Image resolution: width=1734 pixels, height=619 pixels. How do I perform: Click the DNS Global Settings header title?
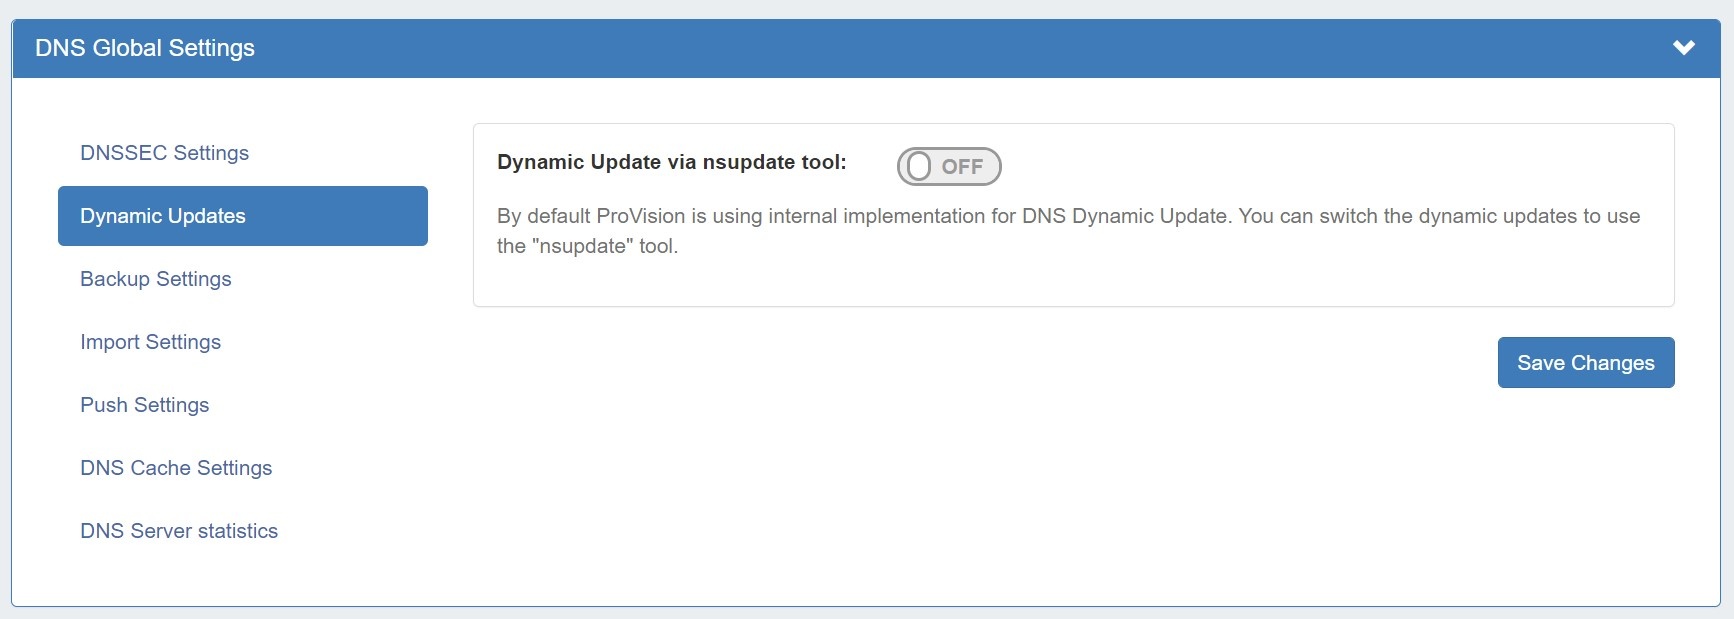coord(145,48)
